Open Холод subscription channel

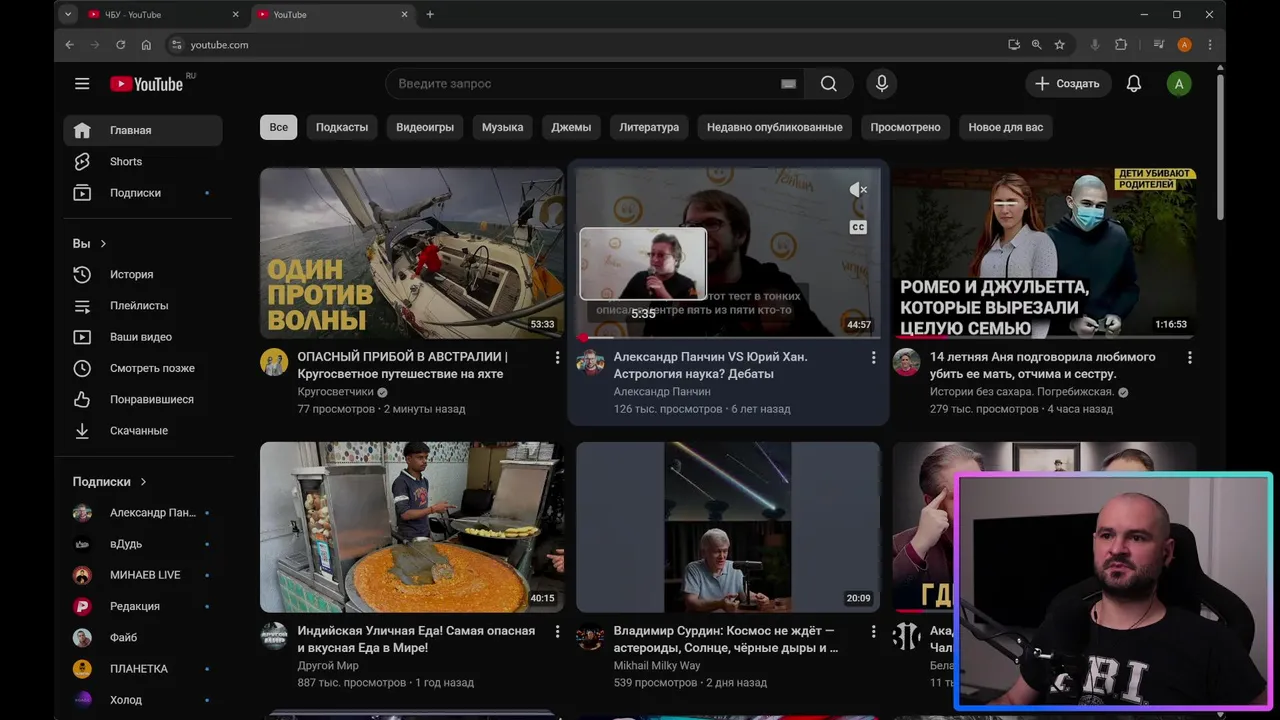pyautogui.click(x=143, y=700)
